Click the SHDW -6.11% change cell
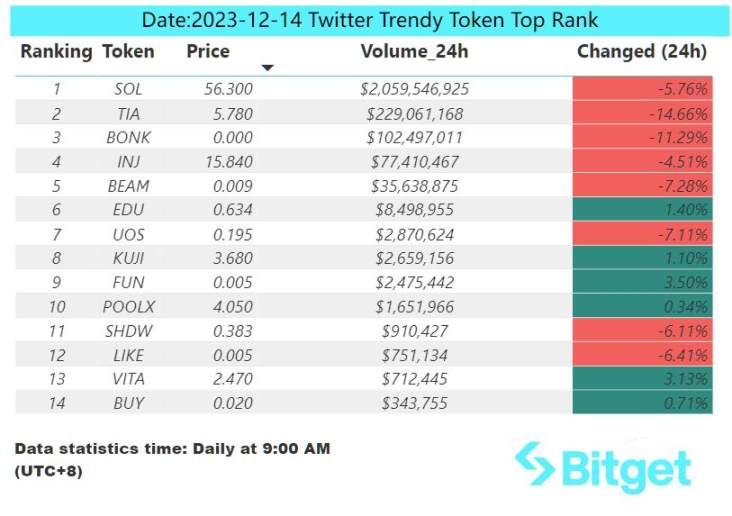 642,331
